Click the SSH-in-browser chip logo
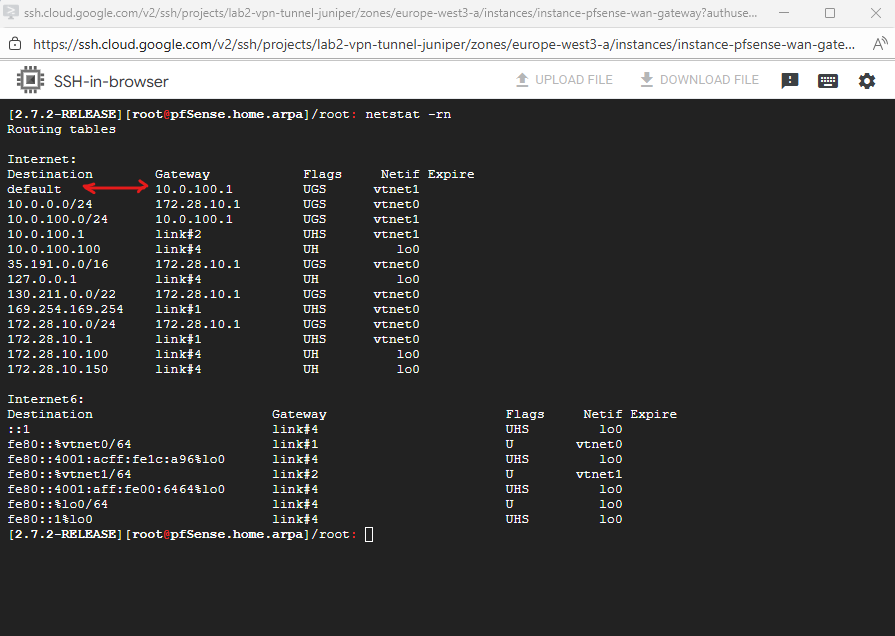This screenshot has height=636, width=895. click(30, 81)
